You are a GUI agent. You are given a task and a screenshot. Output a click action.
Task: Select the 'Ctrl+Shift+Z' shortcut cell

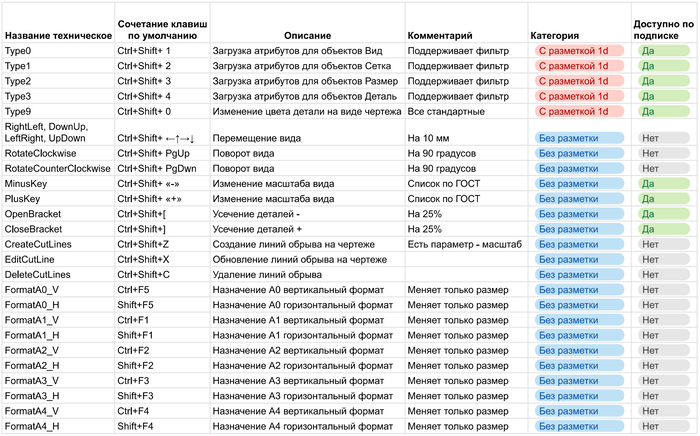(143, 244)
